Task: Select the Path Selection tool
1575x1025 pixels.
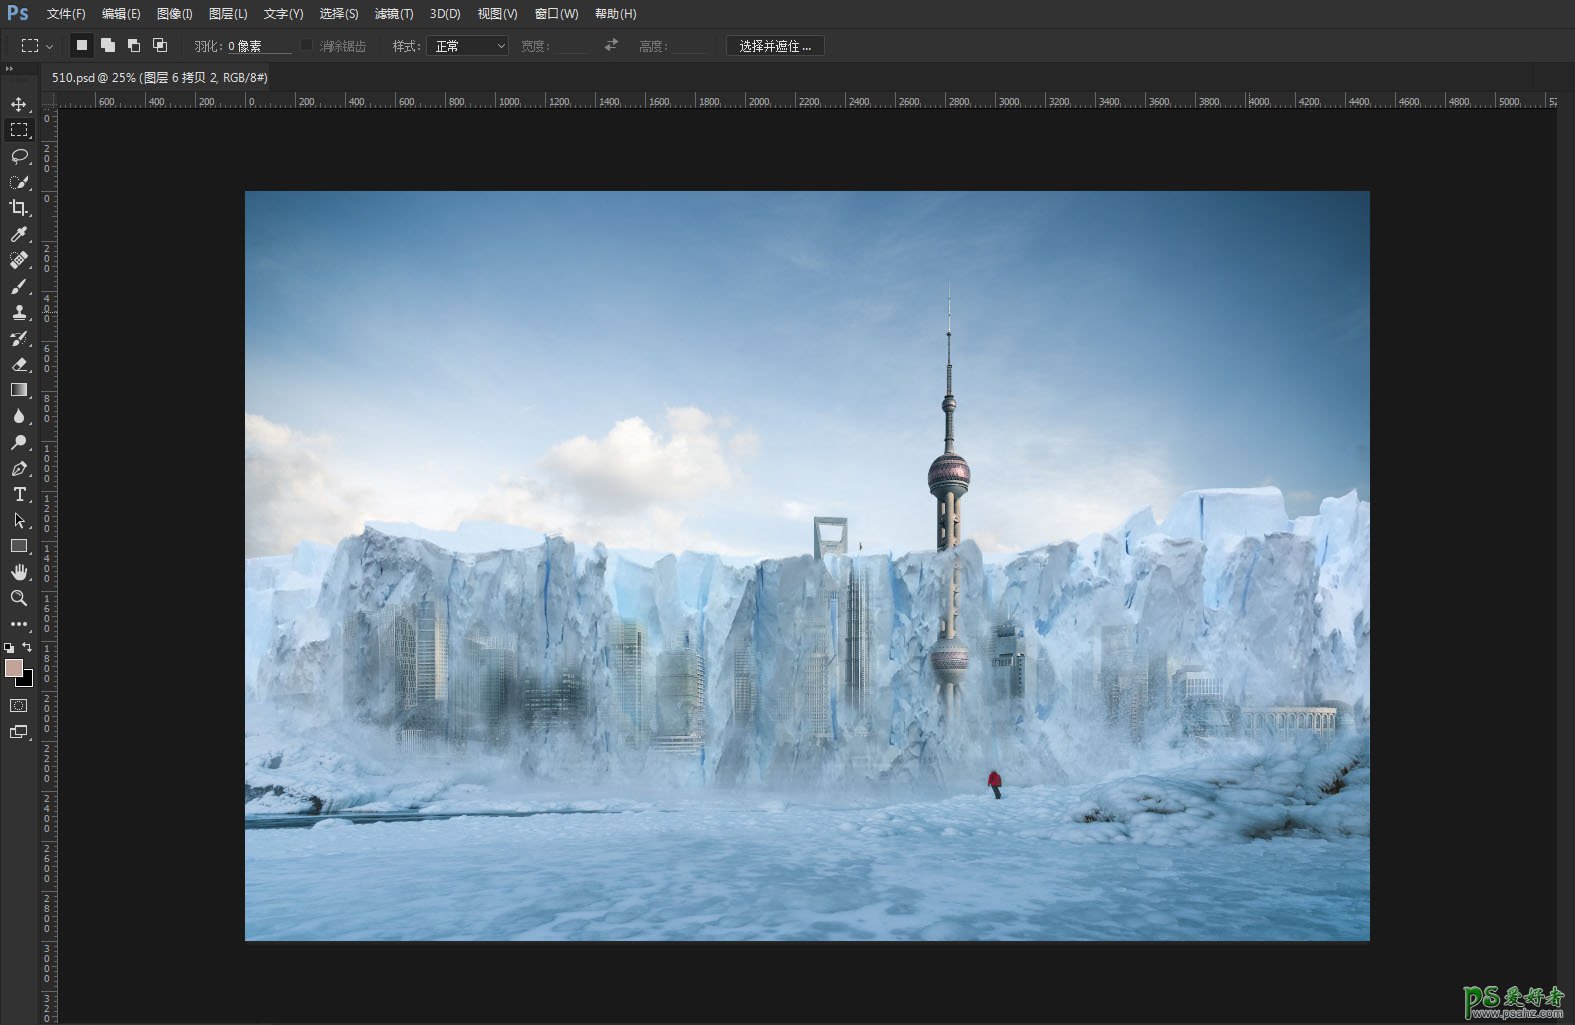Action: [19, 520]
